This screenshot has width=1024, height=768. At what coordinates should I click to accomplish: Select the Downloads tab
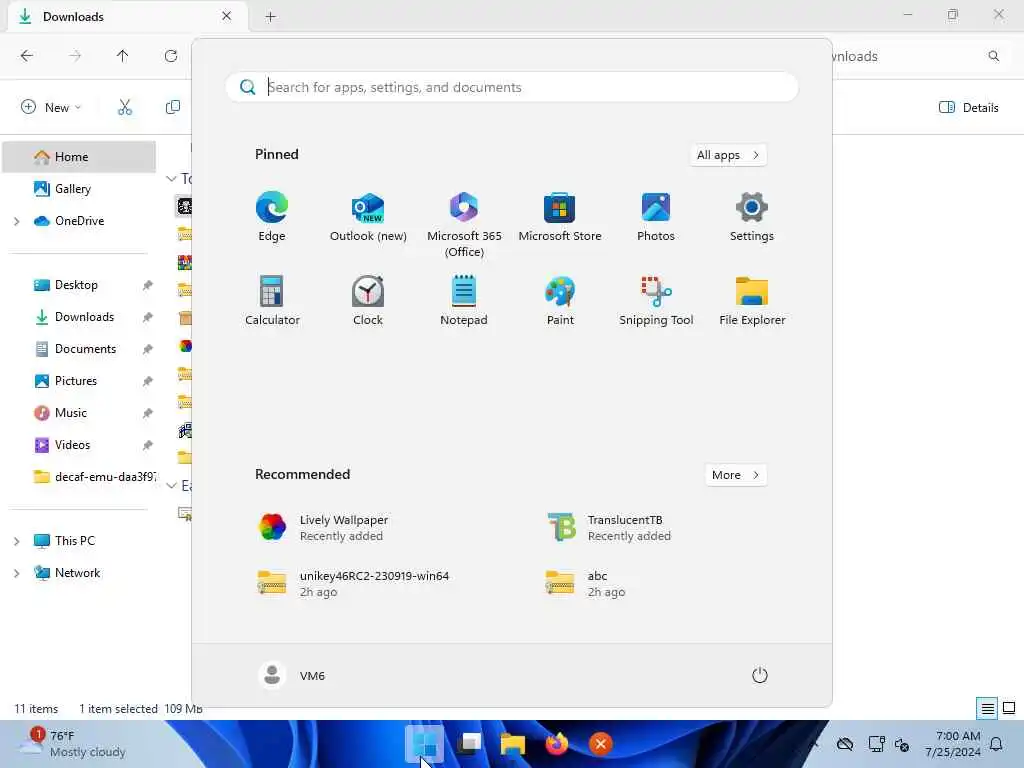127,16
